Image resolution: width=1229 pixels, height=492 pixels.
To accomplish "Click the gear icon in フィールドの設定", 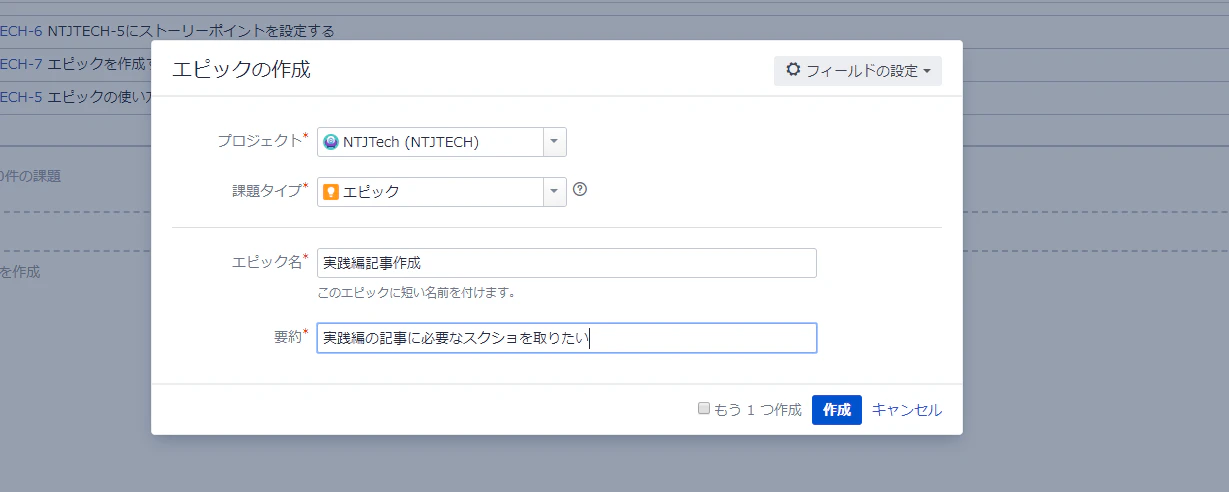I will click(x=793, y=71).
